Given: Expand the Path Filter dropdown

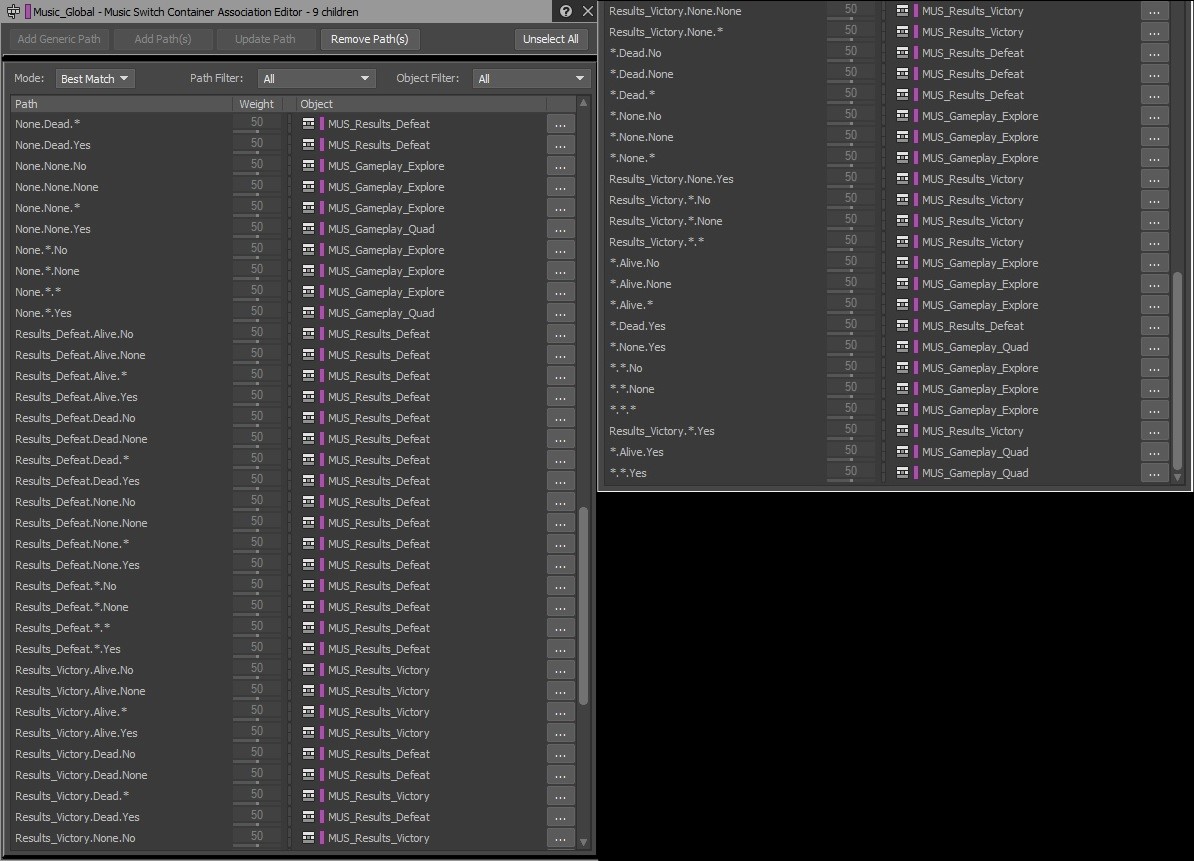Looking at the screenshot, I should click(316, 78).
